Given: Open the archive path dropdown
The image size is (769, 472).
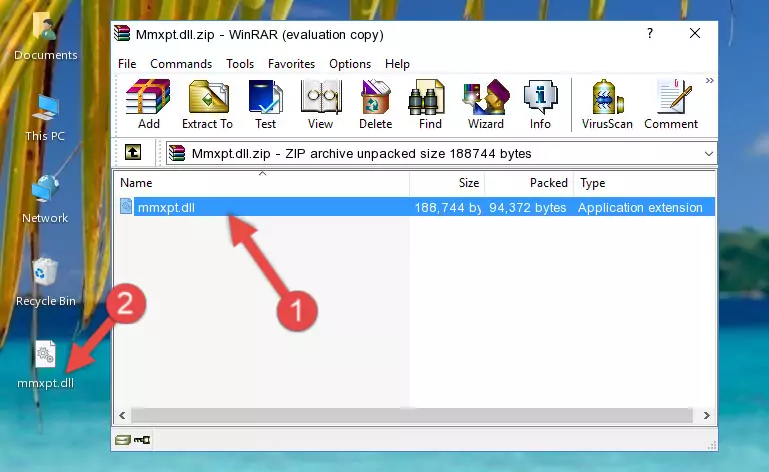Looking at the screenshot, I should (x=708, y=154).
